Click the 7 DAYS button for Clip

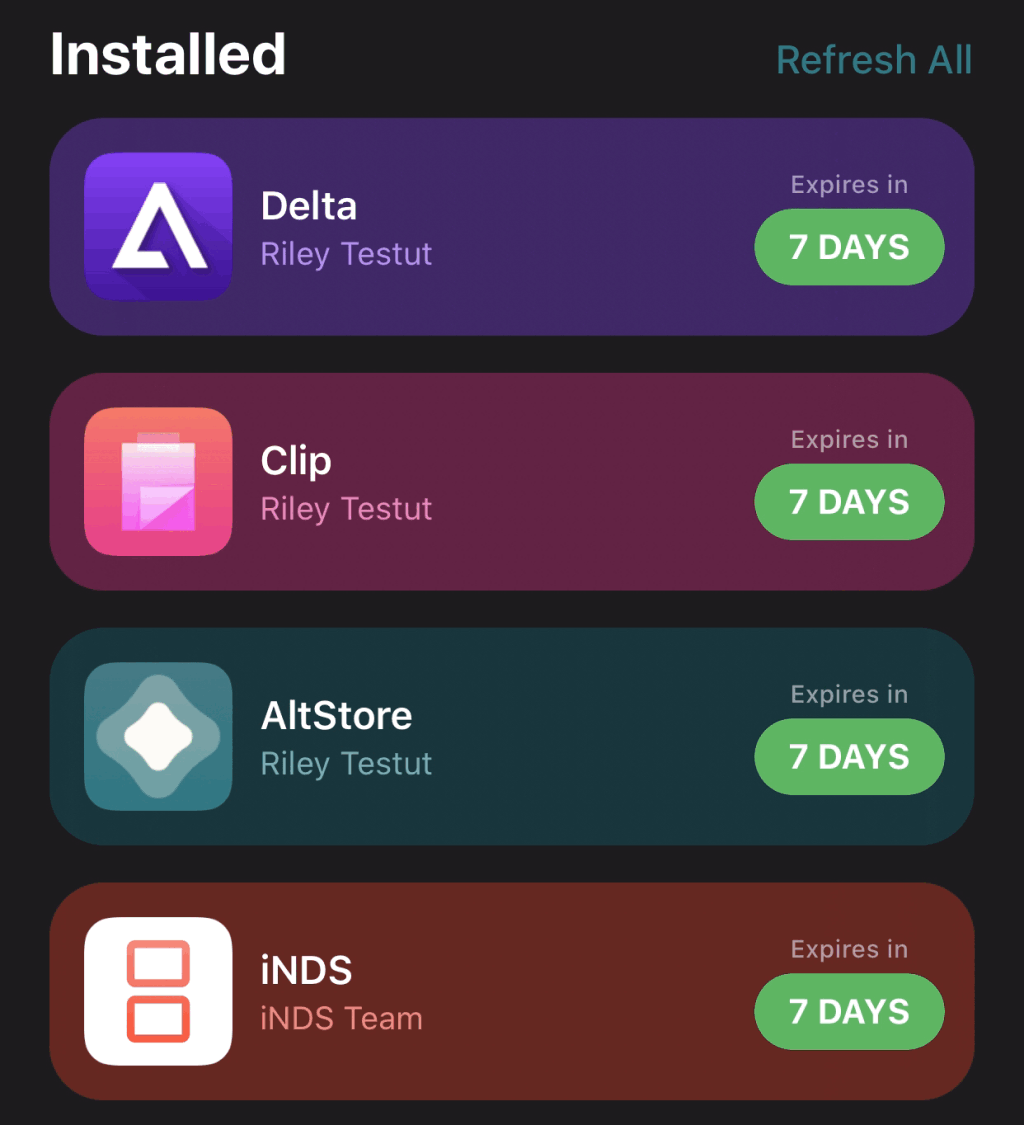pyautogui.click(x=849, y=502)
